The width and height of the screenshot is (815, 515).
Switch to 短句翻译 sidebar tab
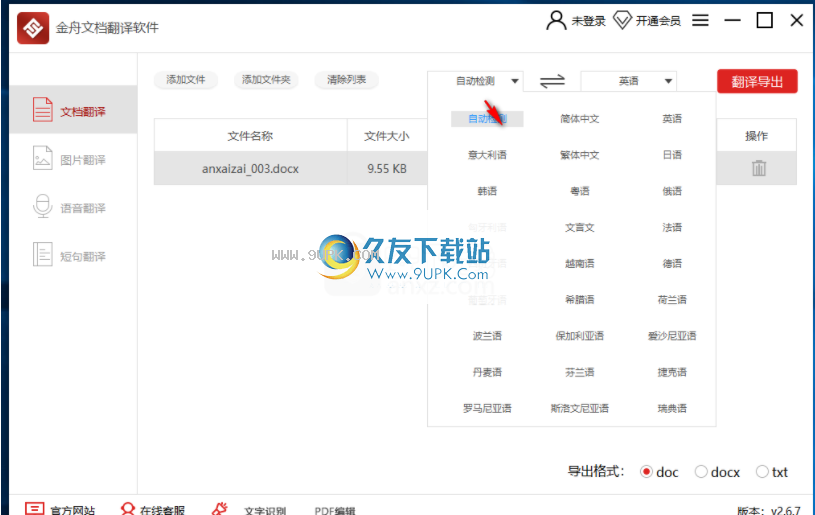coord(73,255)
